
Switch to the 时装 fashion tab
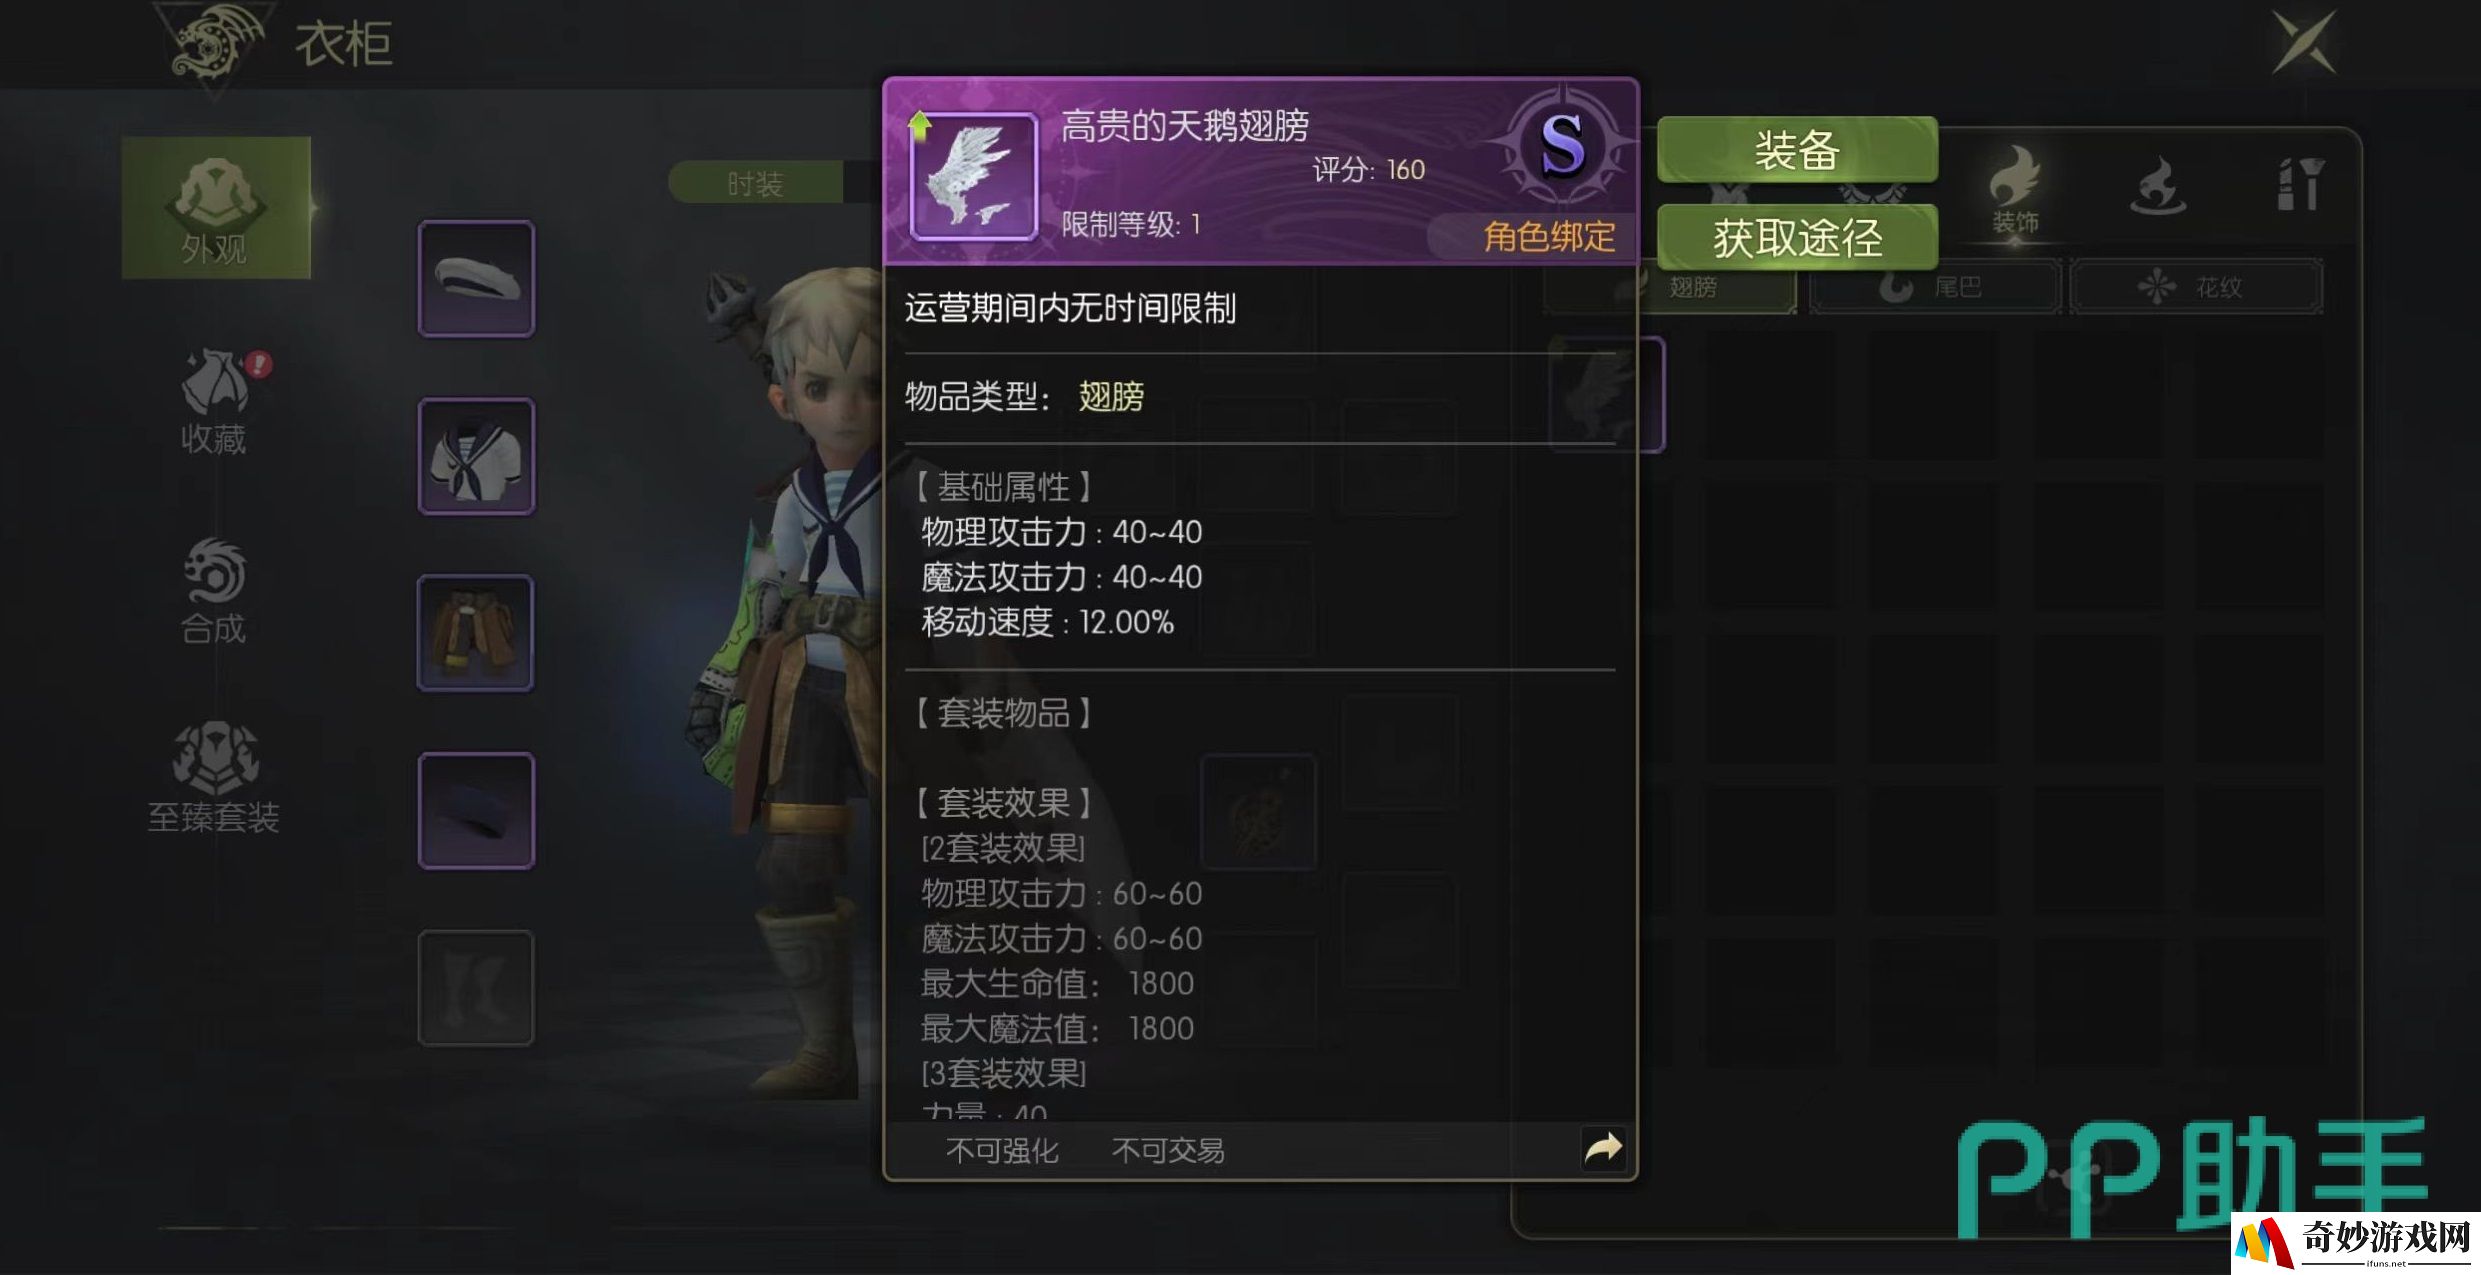point(755,183)
